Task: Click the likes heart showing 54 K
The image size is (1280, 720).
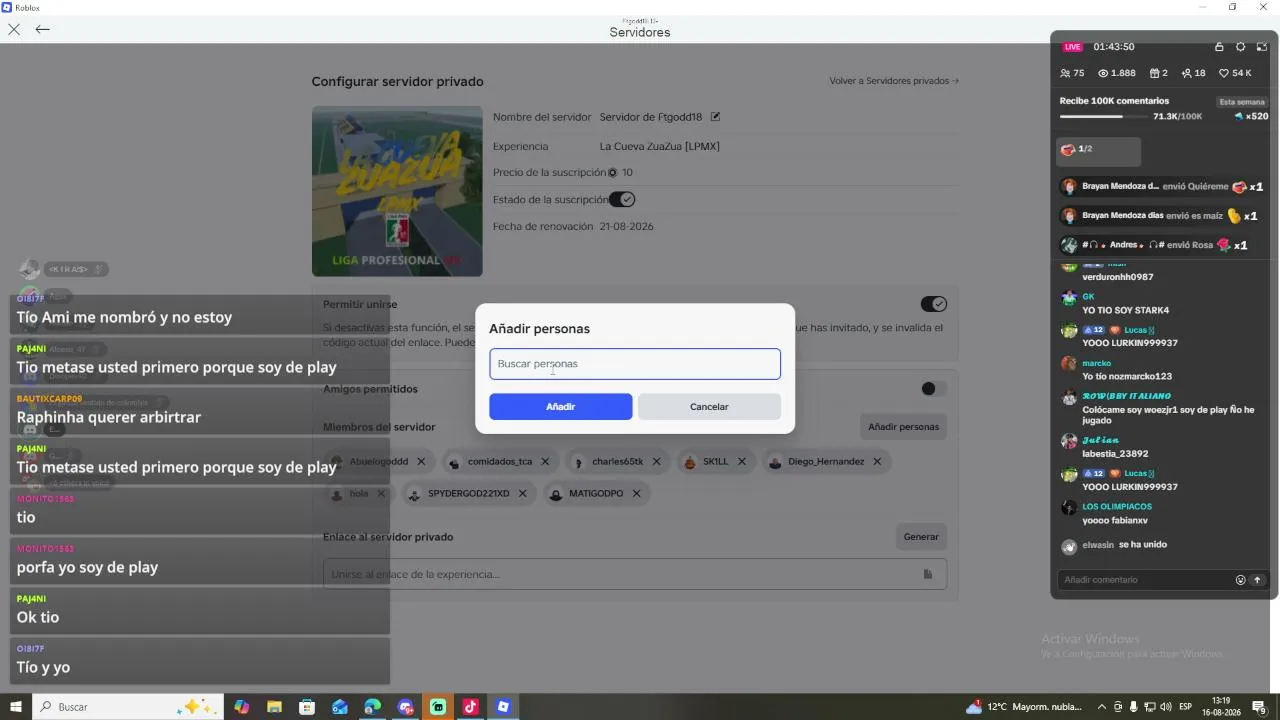Action: (1223, 73)
